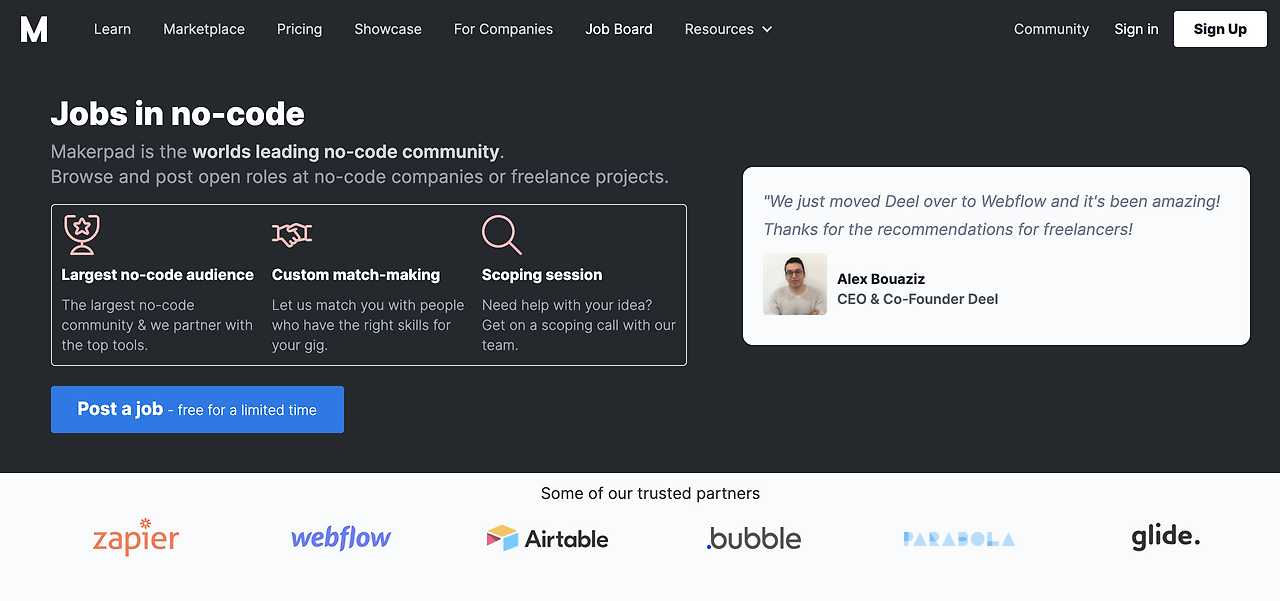The image size is (1280, 601).
Task: Click the Post a job button
Action: point(197,409)
